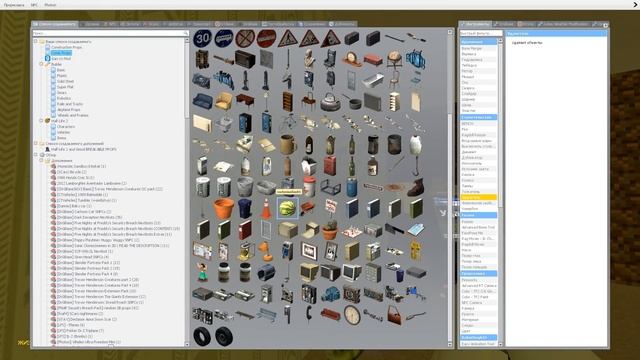Select the brown boot prop icon
The image size is (640, 360).
(x=416, y=187)
